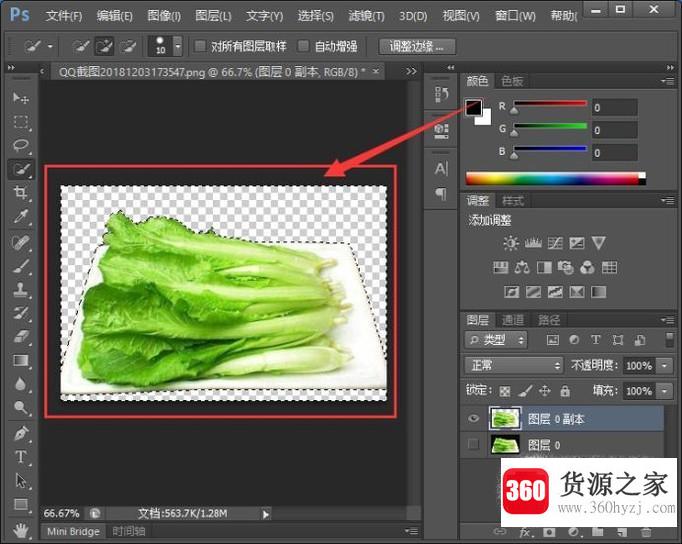Select the Hand tool
This screenshot has height=544, width=682.
(x=20, y=530)
